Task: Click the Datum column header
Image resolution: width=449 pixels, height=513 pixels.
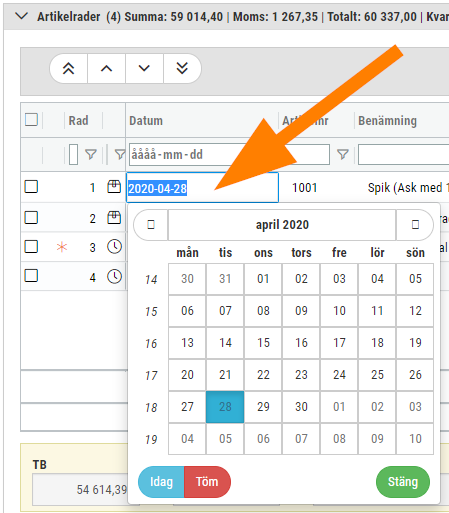Action: [x=146, y=121]
